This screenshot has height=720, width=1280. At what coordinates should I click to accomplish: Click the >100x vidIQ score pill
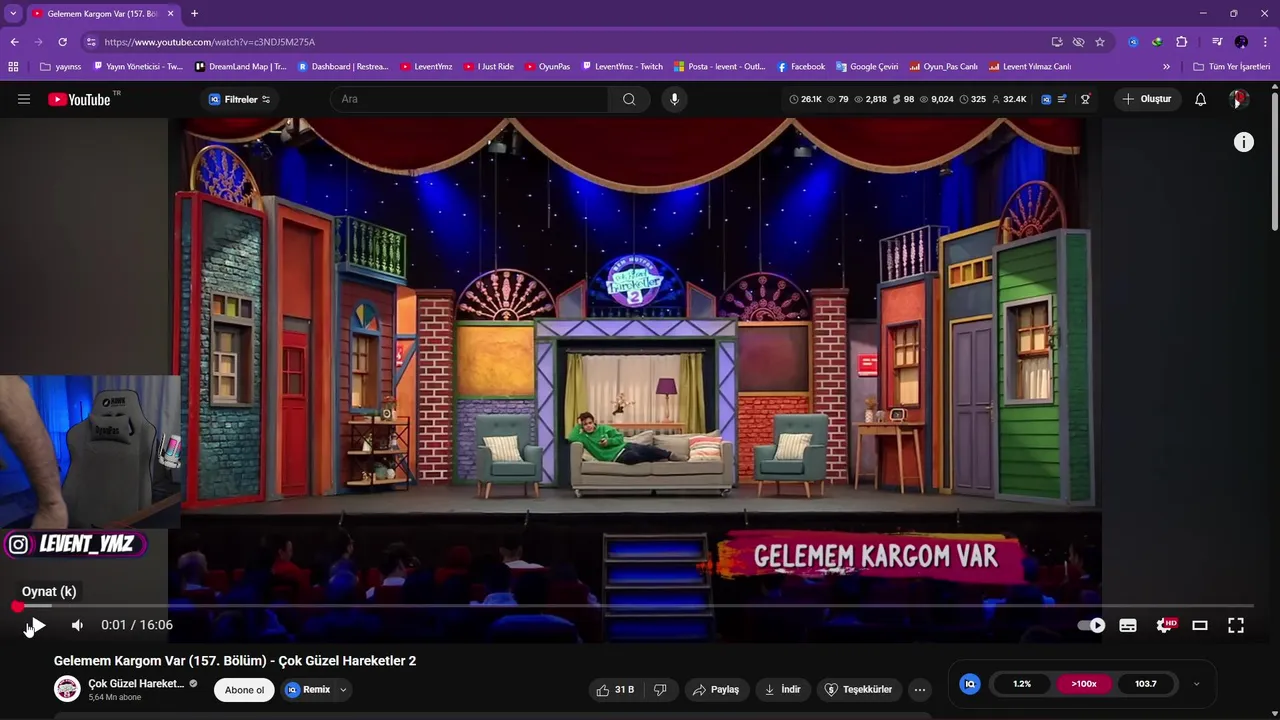1084,684
